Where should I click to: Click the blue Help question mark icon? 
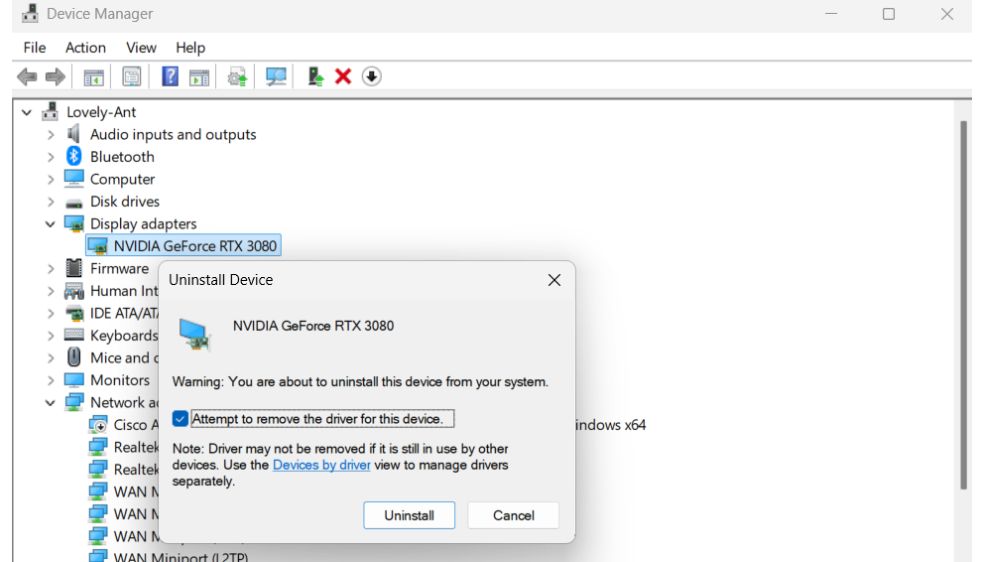point(170,77)
